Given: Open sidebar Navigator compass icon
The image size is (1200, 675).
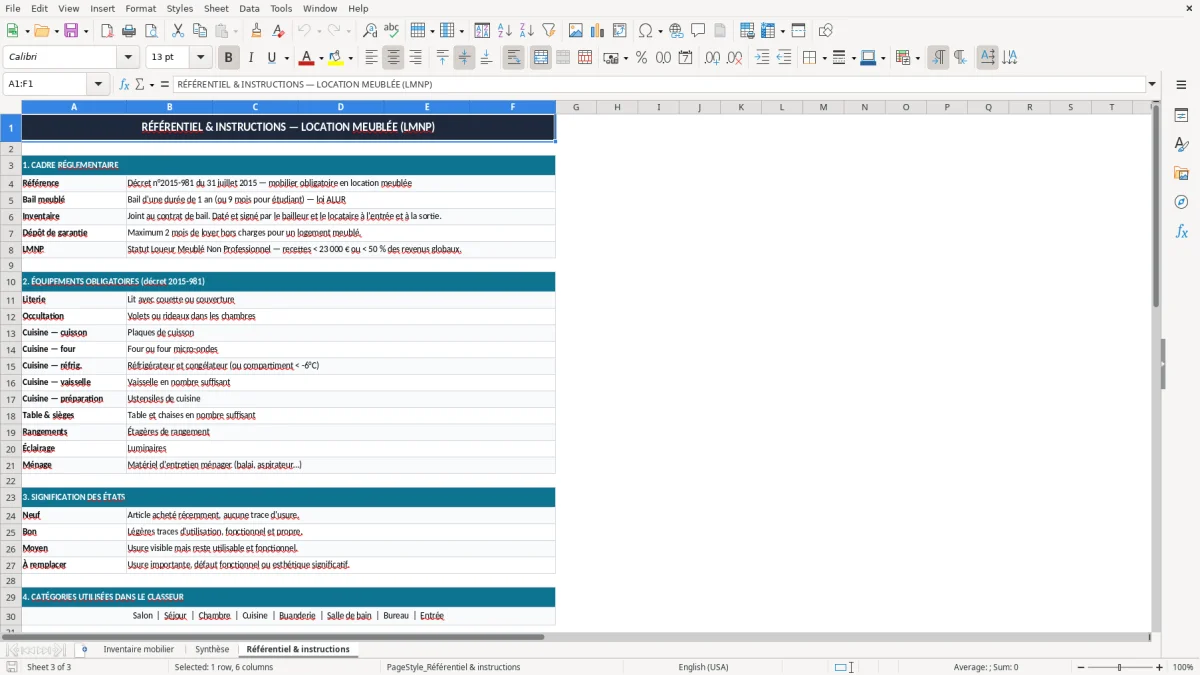Looking at the screenshot, I should tap(1181, 202).
